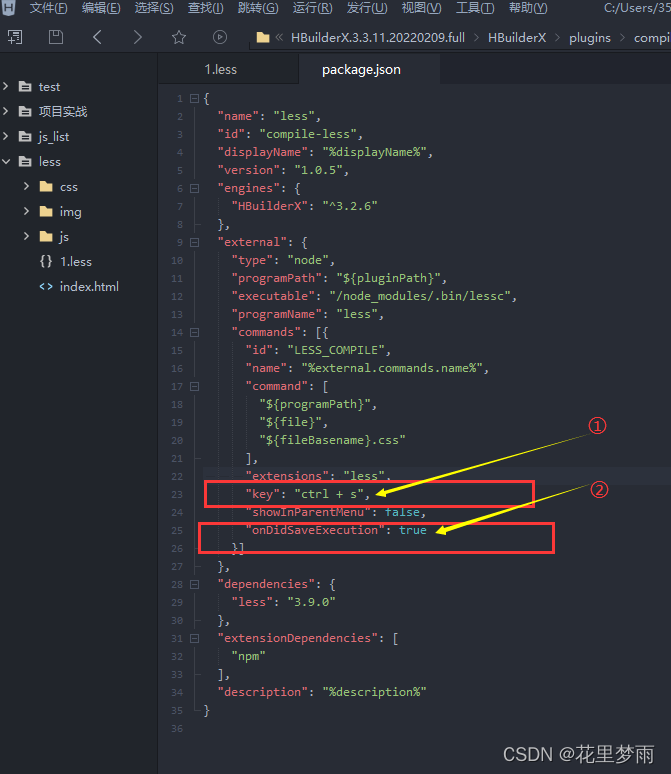Click the onDidSaveExecution true value
This screenshot has width=671, height=774.
tap(413, 530)
